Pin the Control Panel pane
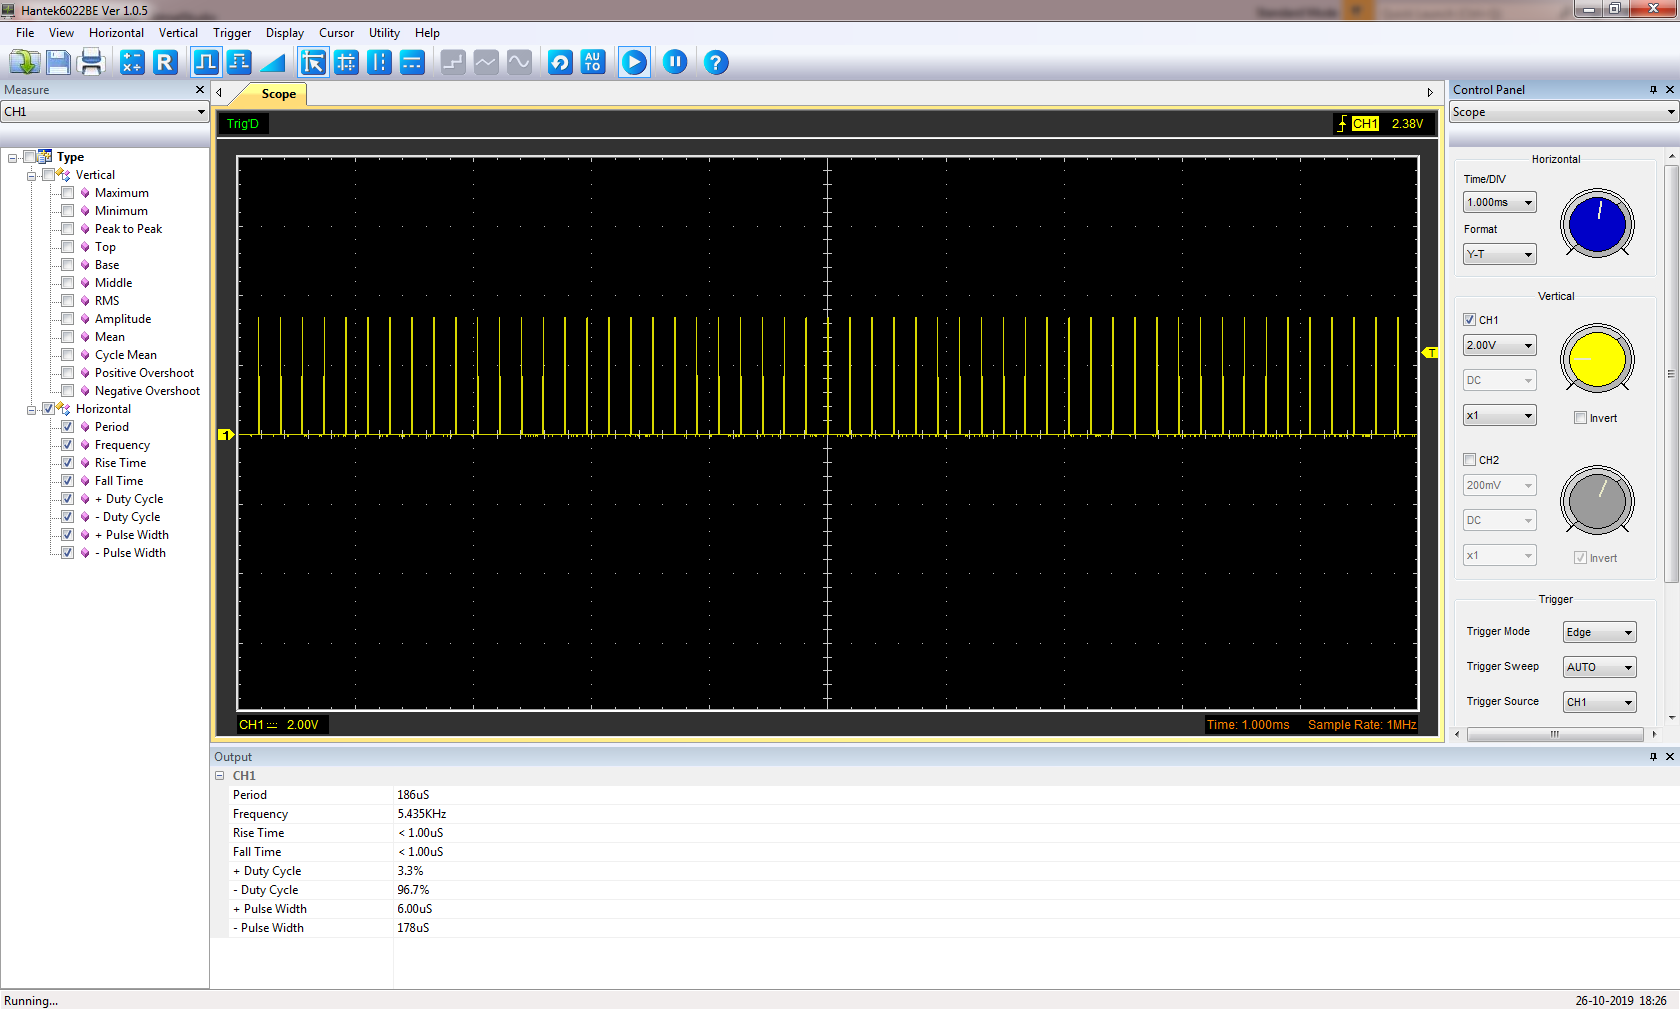This screenshot has width=1680, height=1010. pyautogui.click(x=1653, y=90)
